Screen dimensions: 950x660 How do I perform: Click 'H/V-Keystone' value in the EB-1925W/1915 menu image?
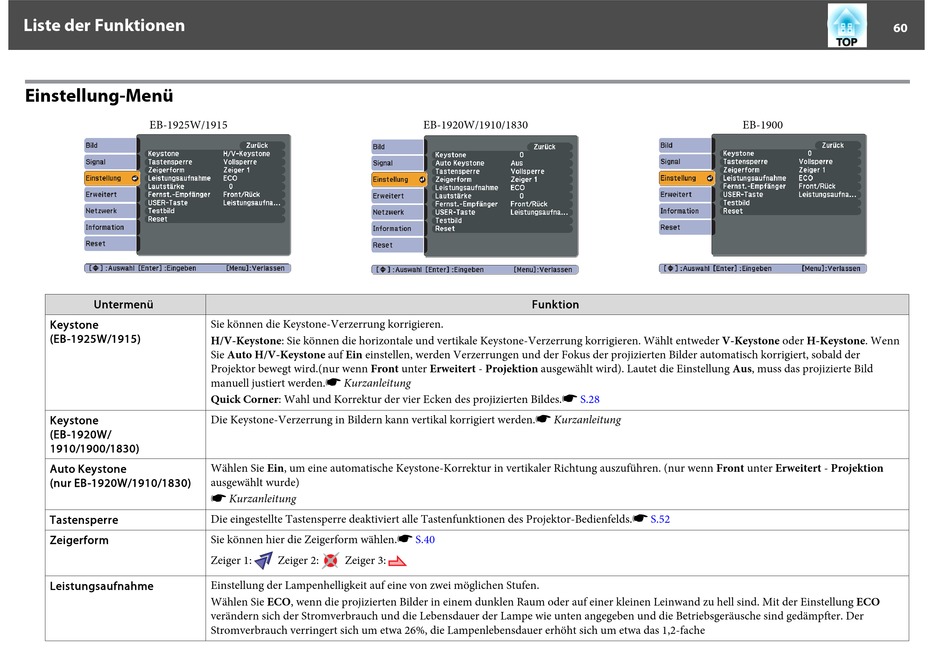pyautogui.click(x=247, y=154)
